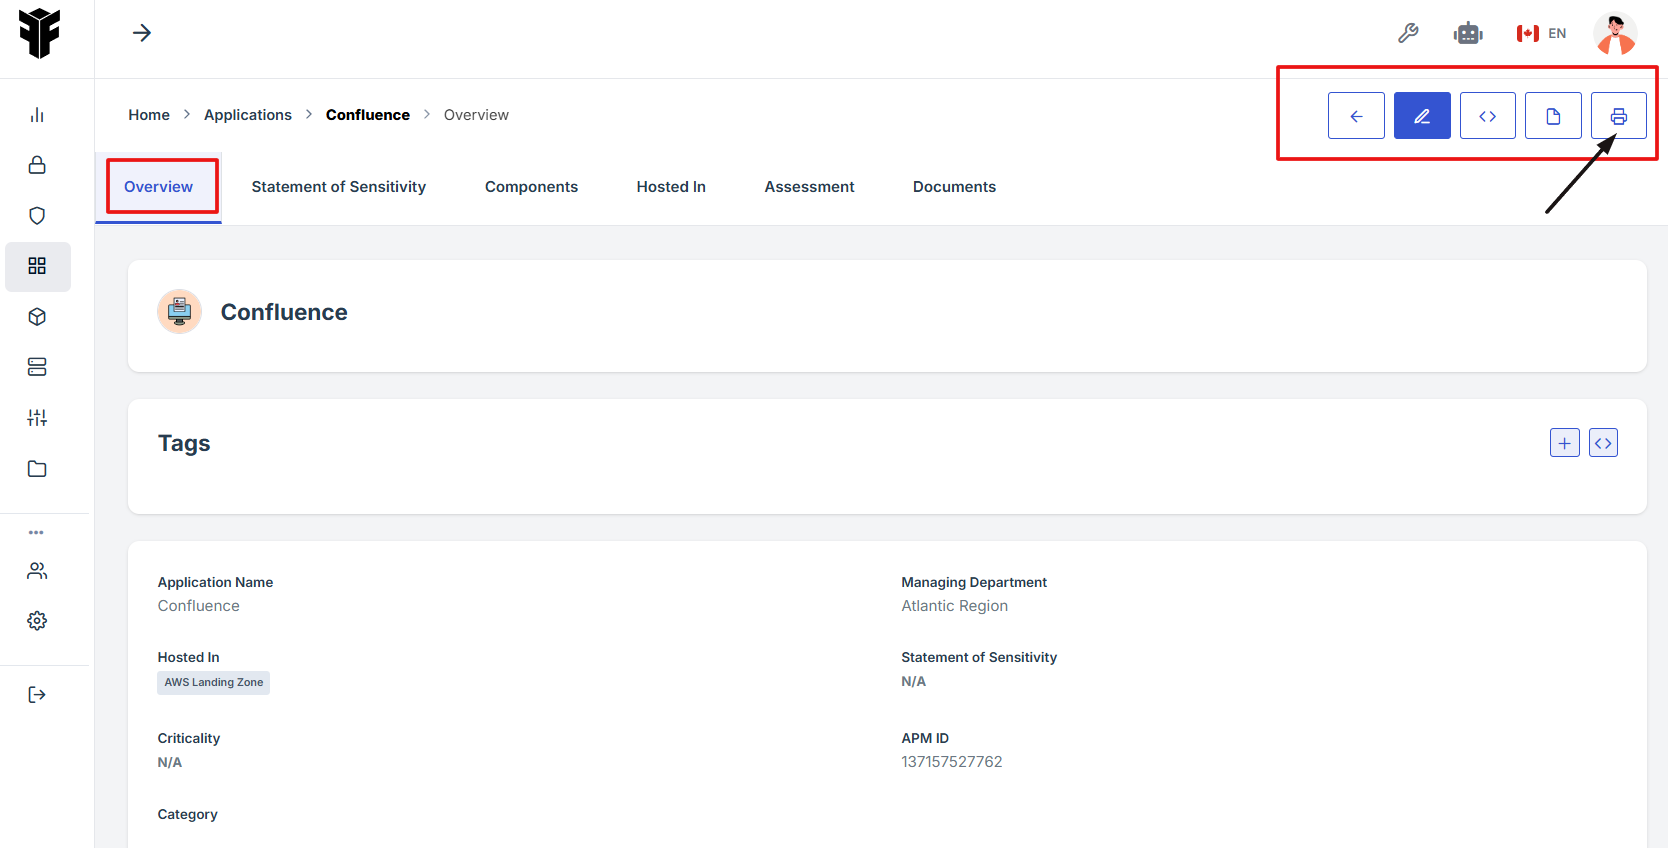The image size is (1668, 848).
Task: Click the code icon in Tags section
Action: click(x=1603, y=443)
